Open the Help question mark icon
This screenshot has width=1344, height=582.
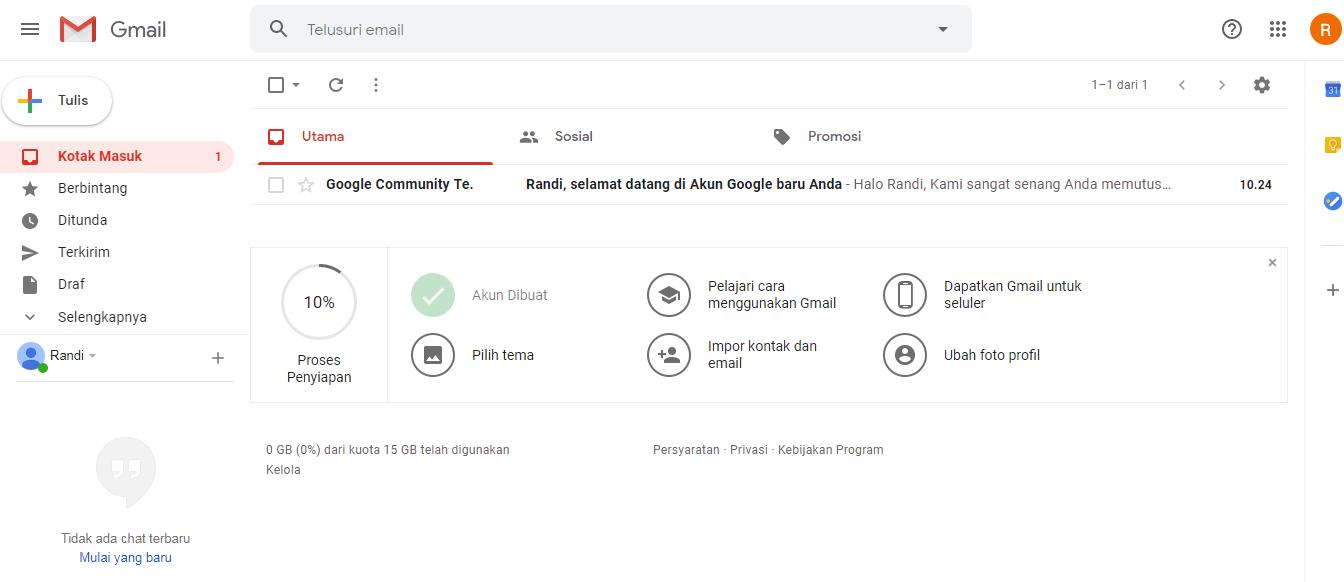(x=1232, y=29)
